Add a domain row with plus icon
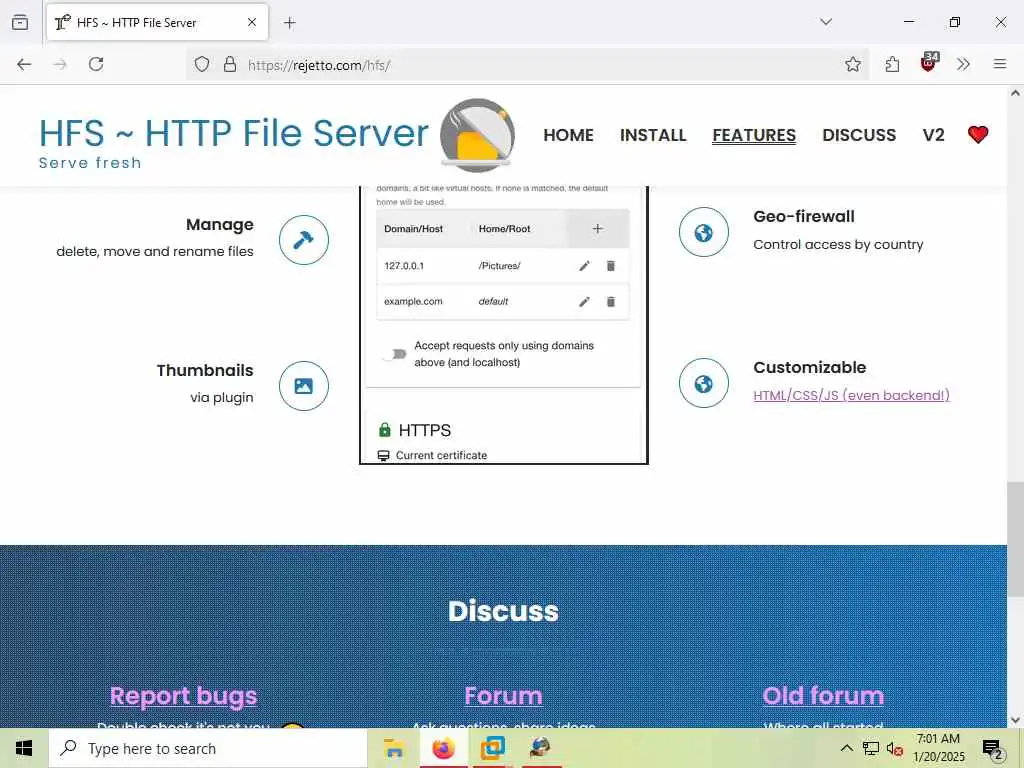Screen dimensions: 1024x768 (598, 229)
